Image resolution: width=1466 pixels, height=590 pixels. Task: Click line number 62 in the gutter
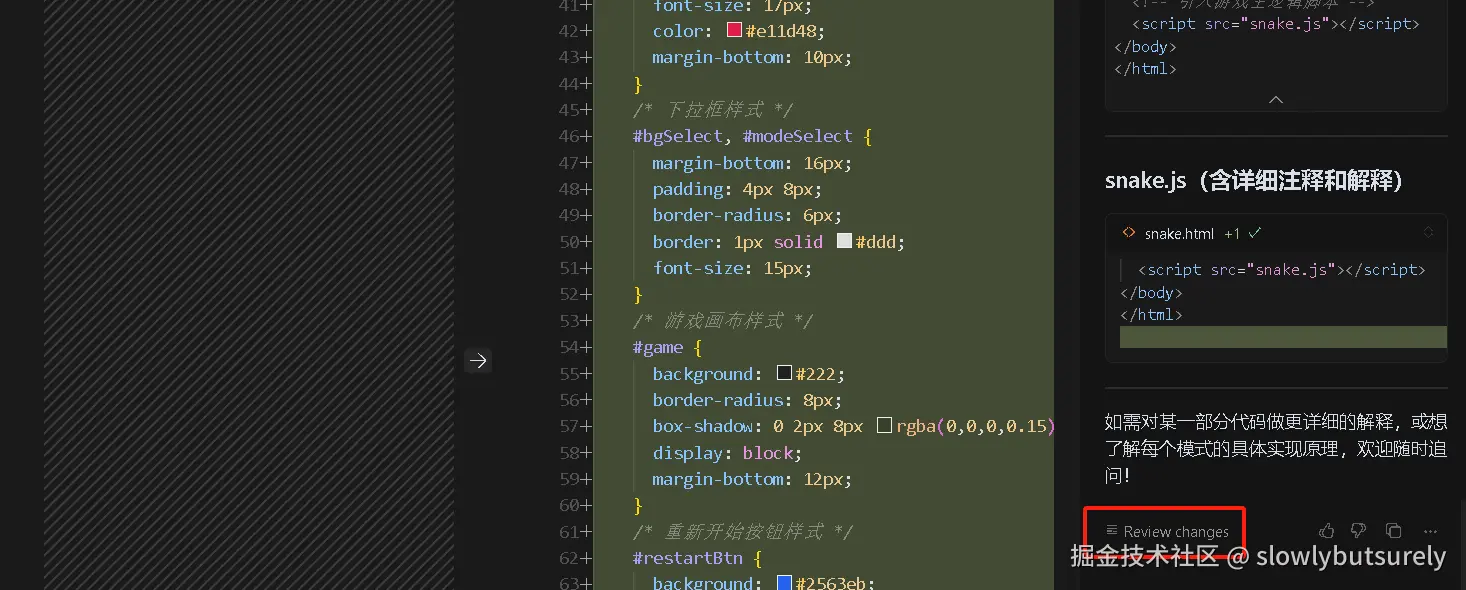569,558
